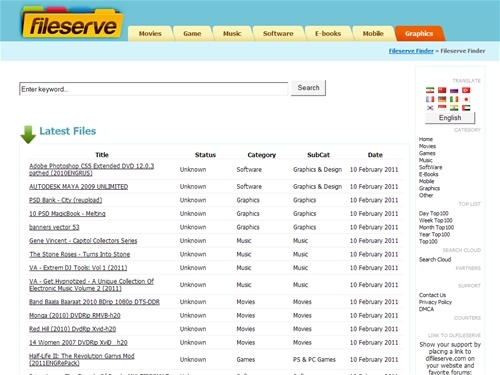Open the plain Top100 sidebar link
Viewport: 500px width, 375px height.
[428, 241]
